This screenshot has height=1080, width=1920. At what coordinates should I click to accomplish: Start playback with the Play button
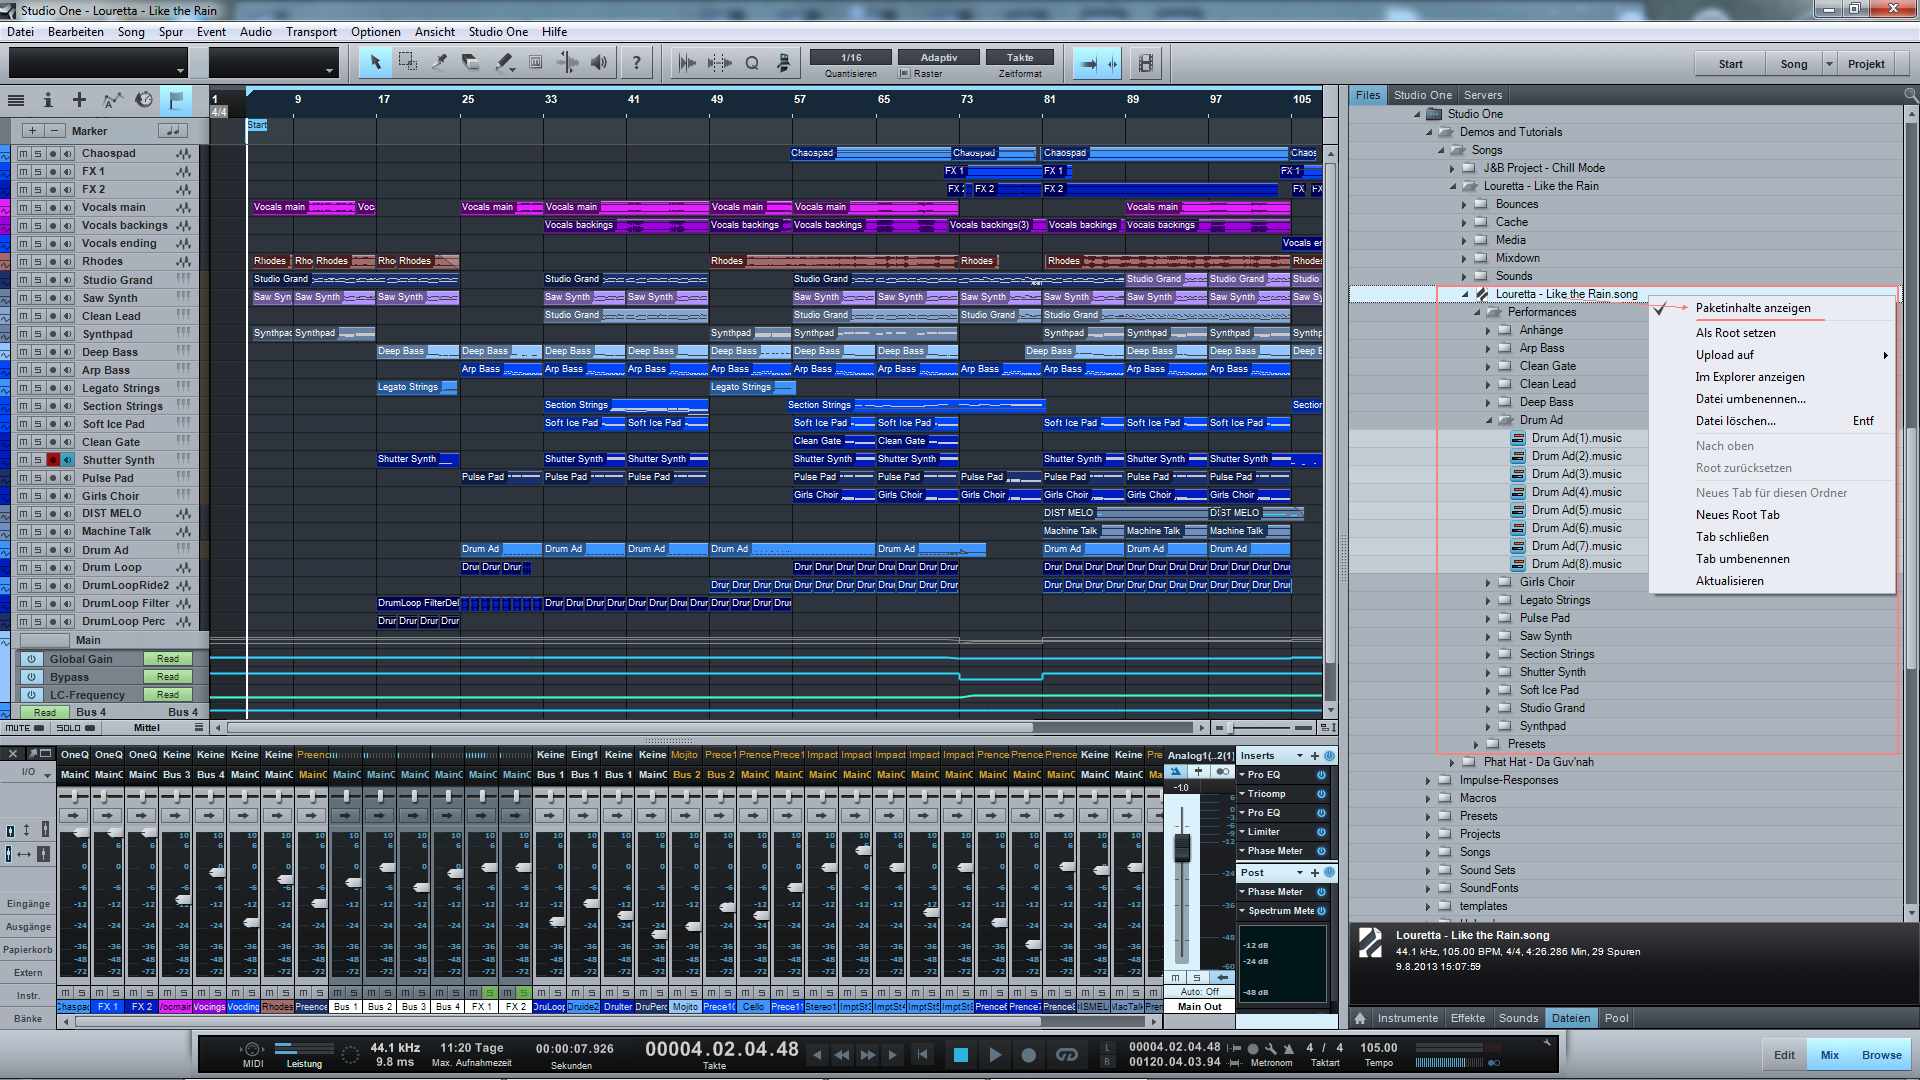click(994, 1054)
